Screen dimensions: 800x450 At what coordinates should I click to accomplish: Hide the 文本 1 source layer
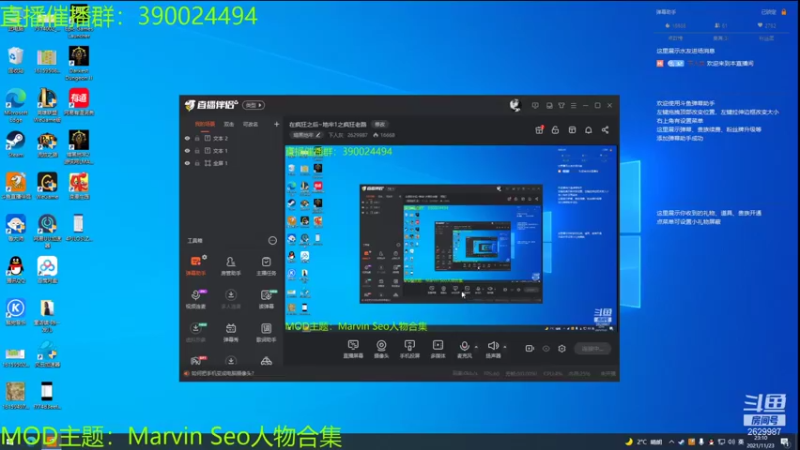(187, 151)
